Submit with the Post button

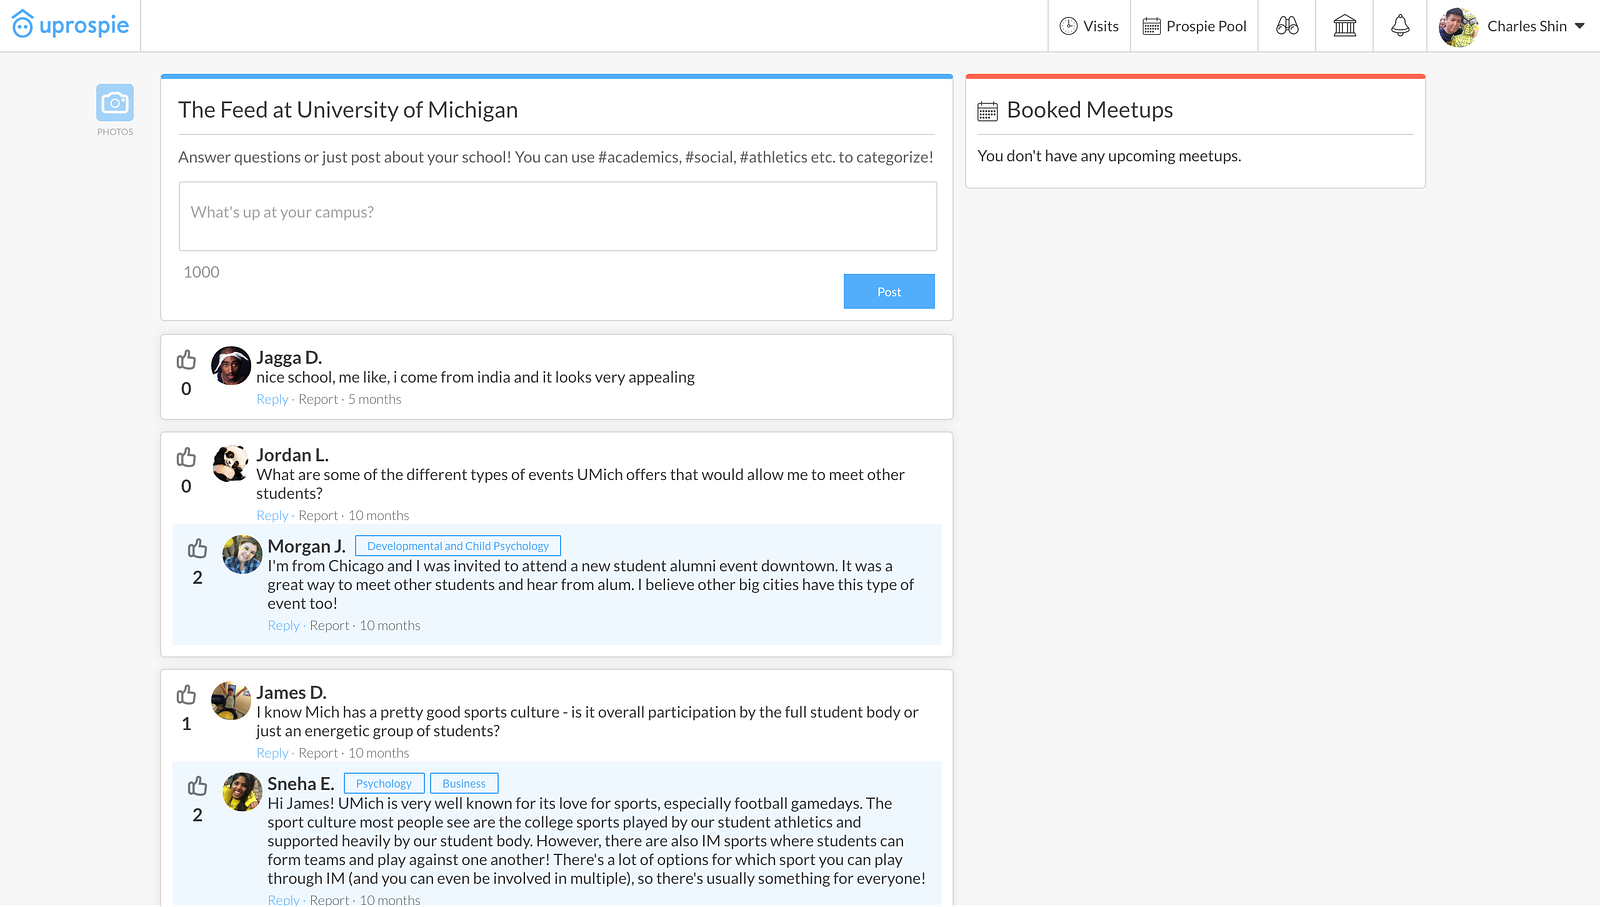click(x=889, y=291)
